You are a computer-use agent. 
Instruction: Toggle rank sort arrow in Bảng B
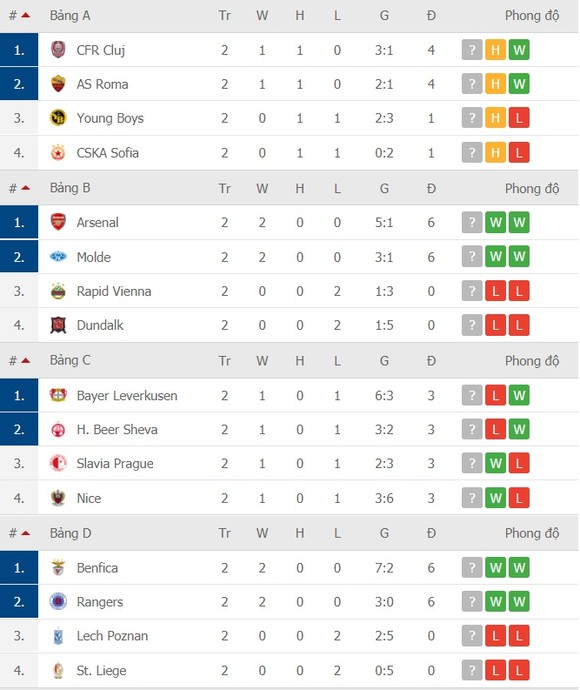point(26,188)
